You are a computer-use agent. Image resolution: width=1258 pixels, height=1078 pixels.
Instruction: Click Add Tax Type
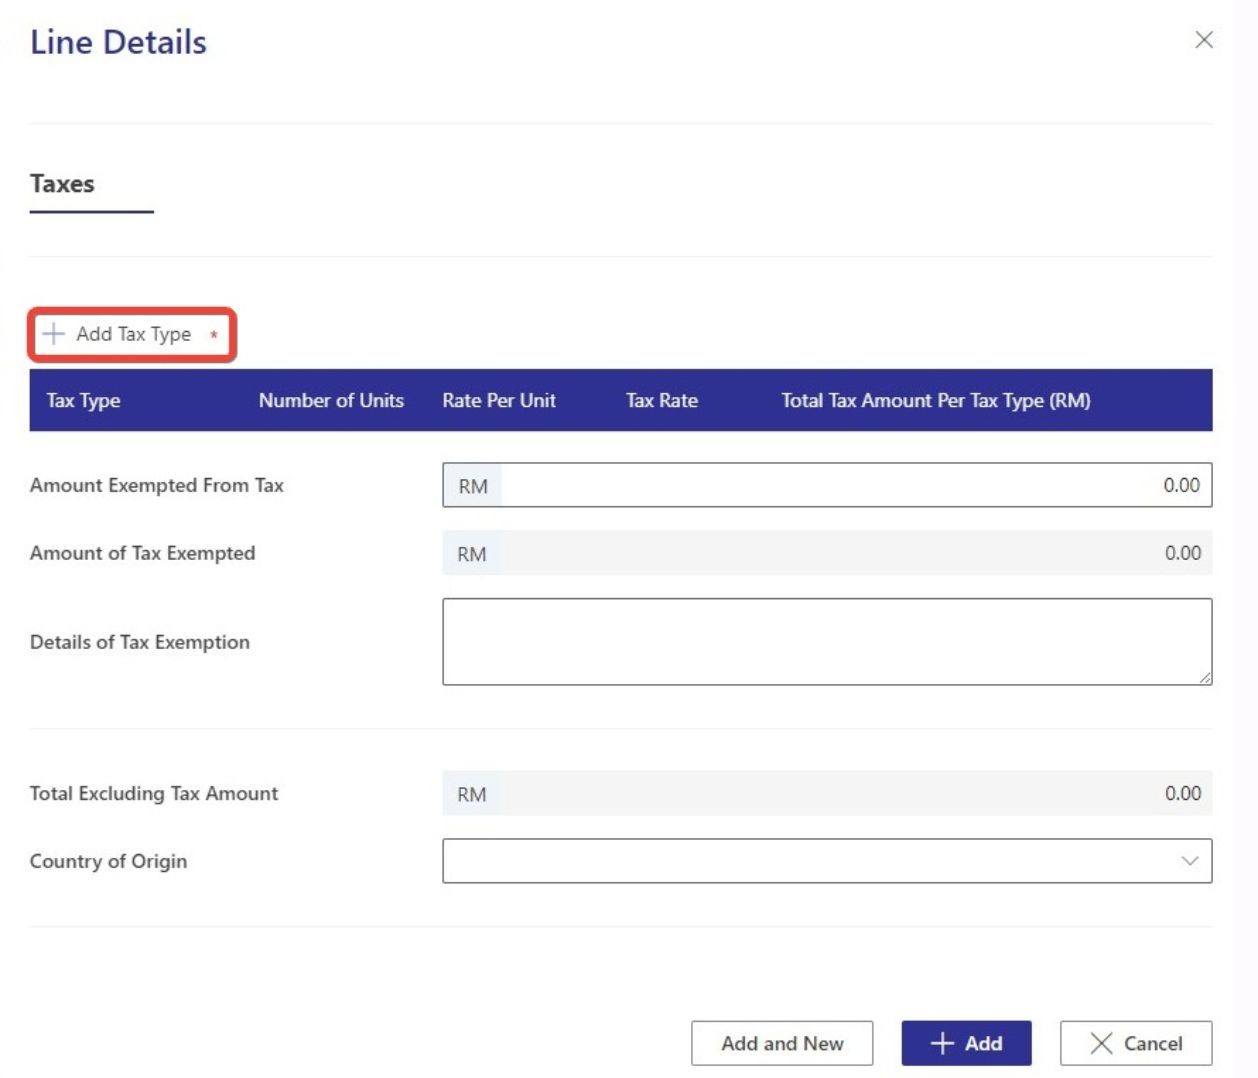[x=131, y=334]
